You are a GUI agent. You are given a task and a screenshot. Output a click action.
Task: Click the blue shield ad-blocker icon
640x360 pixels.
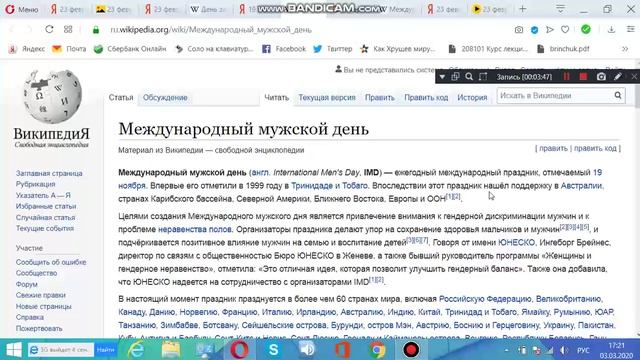[x=534, y=30]
